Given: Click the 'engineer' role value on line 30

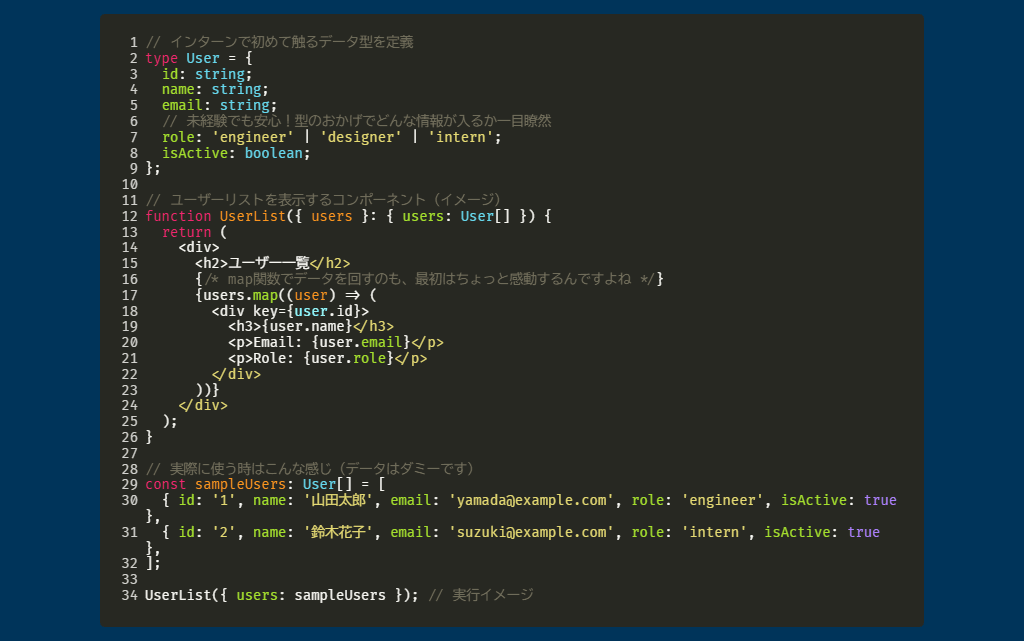Looking at the screenshot, I should [723, 500].
